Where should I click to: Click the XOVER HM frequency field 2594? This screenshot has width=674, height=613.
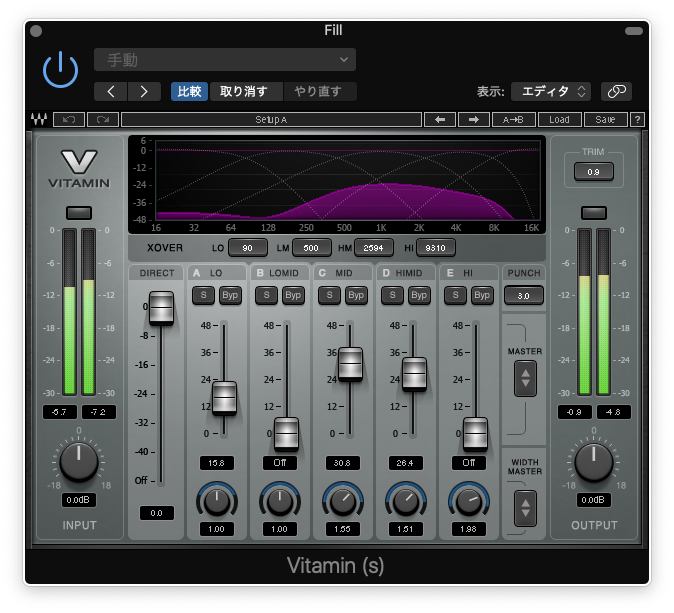pos(373,248)
